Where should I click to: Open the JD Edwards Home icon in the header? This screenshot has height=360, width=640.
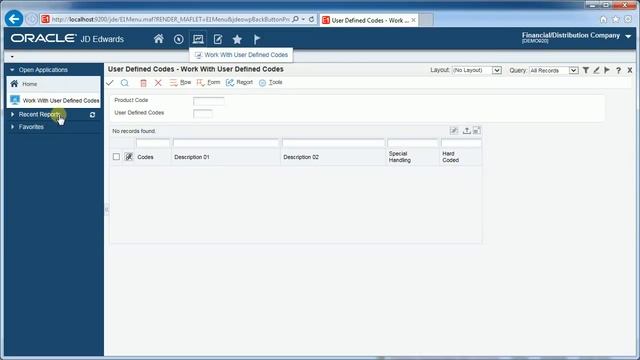pyautogui.click(x=158, y=39)
